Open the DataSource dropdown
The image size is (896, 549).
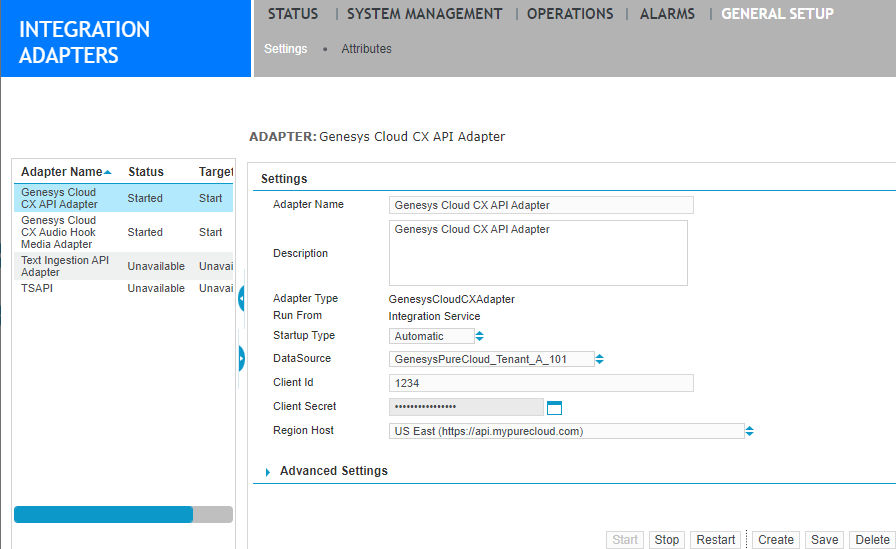coord(491,359)
